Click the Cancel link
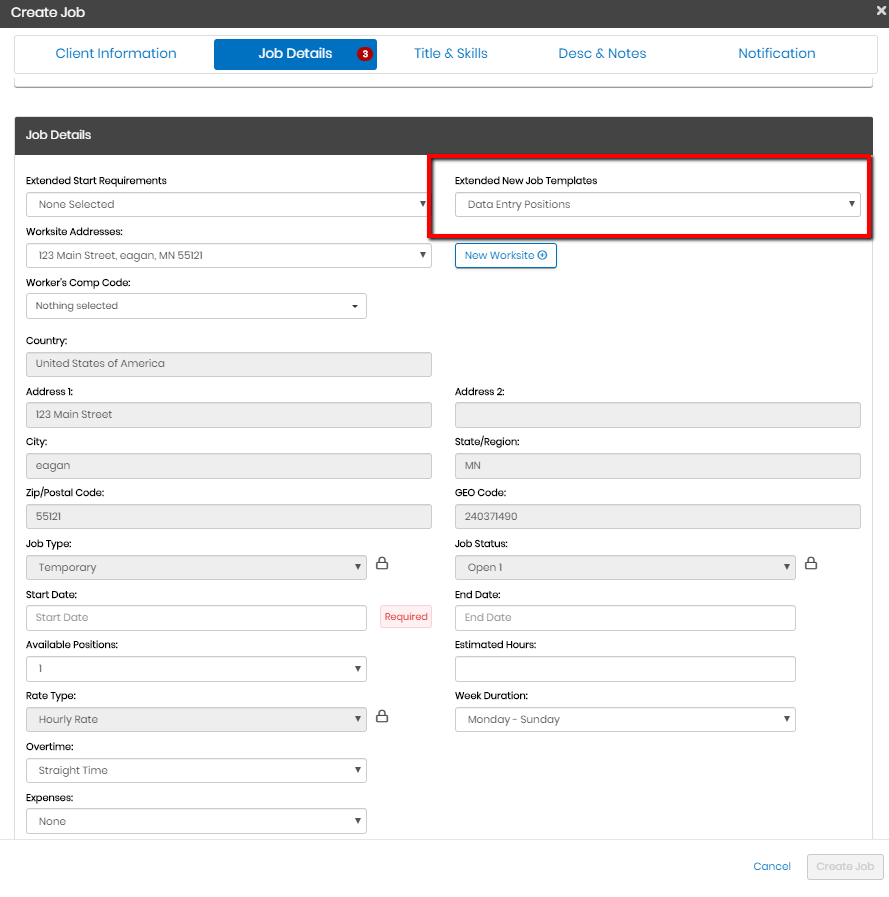This screenshot has width=889, height=897. point(772,867)
